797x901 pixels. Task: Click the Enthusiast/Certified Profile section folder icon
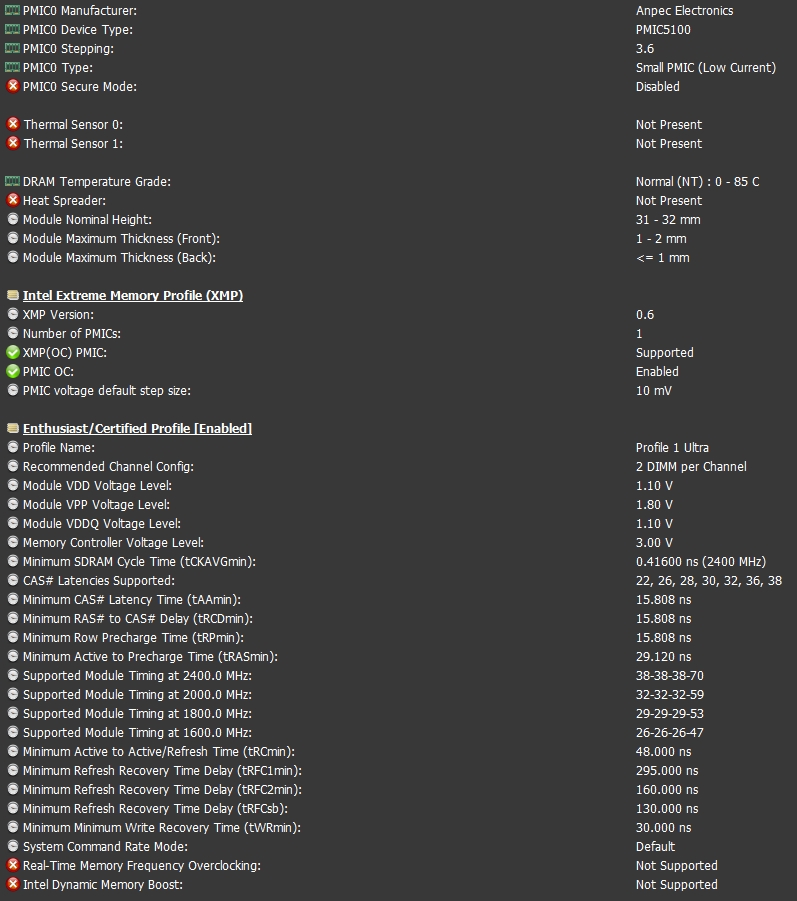[13, 428]
